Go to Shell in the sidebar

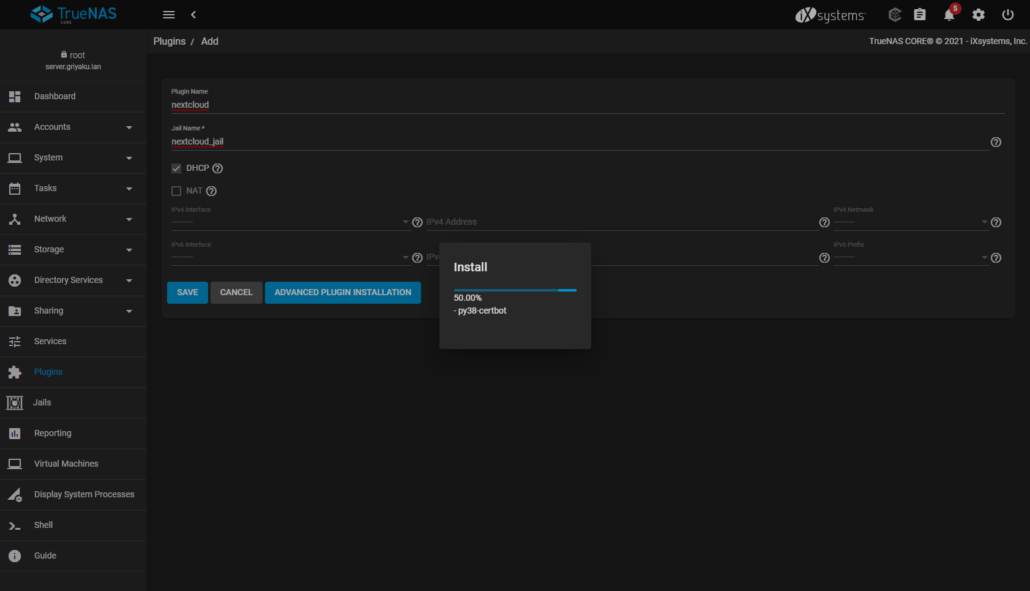point(43,525)
